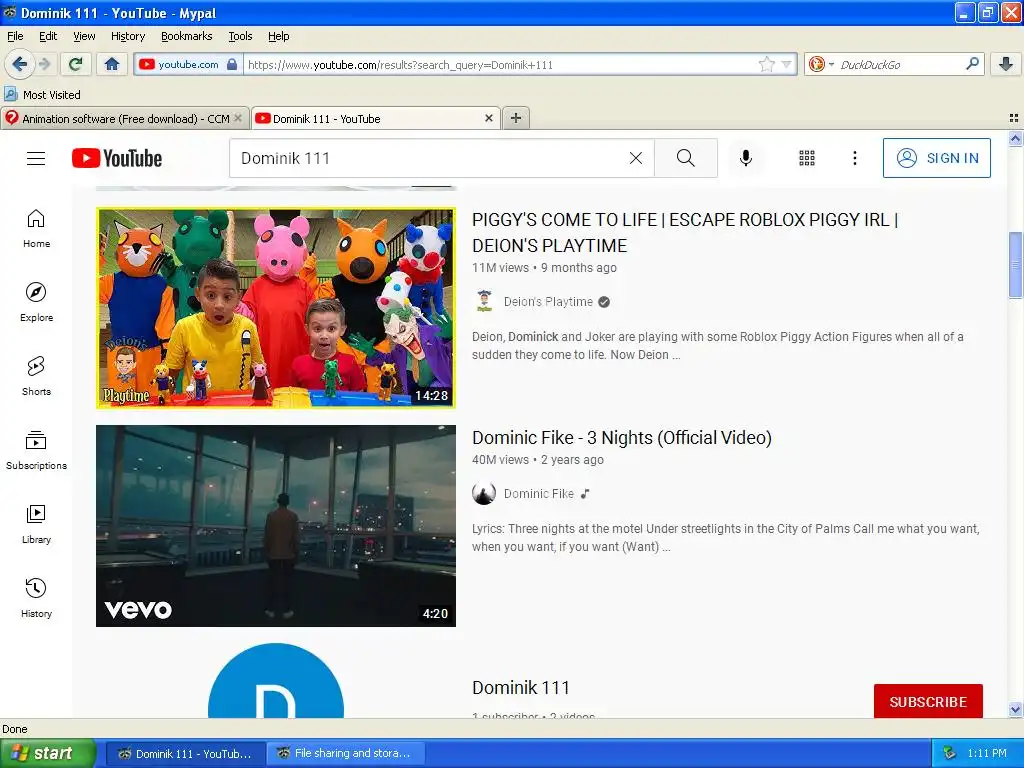
Task: Open the URL history dropdown arrow
Action: point(787,64)
